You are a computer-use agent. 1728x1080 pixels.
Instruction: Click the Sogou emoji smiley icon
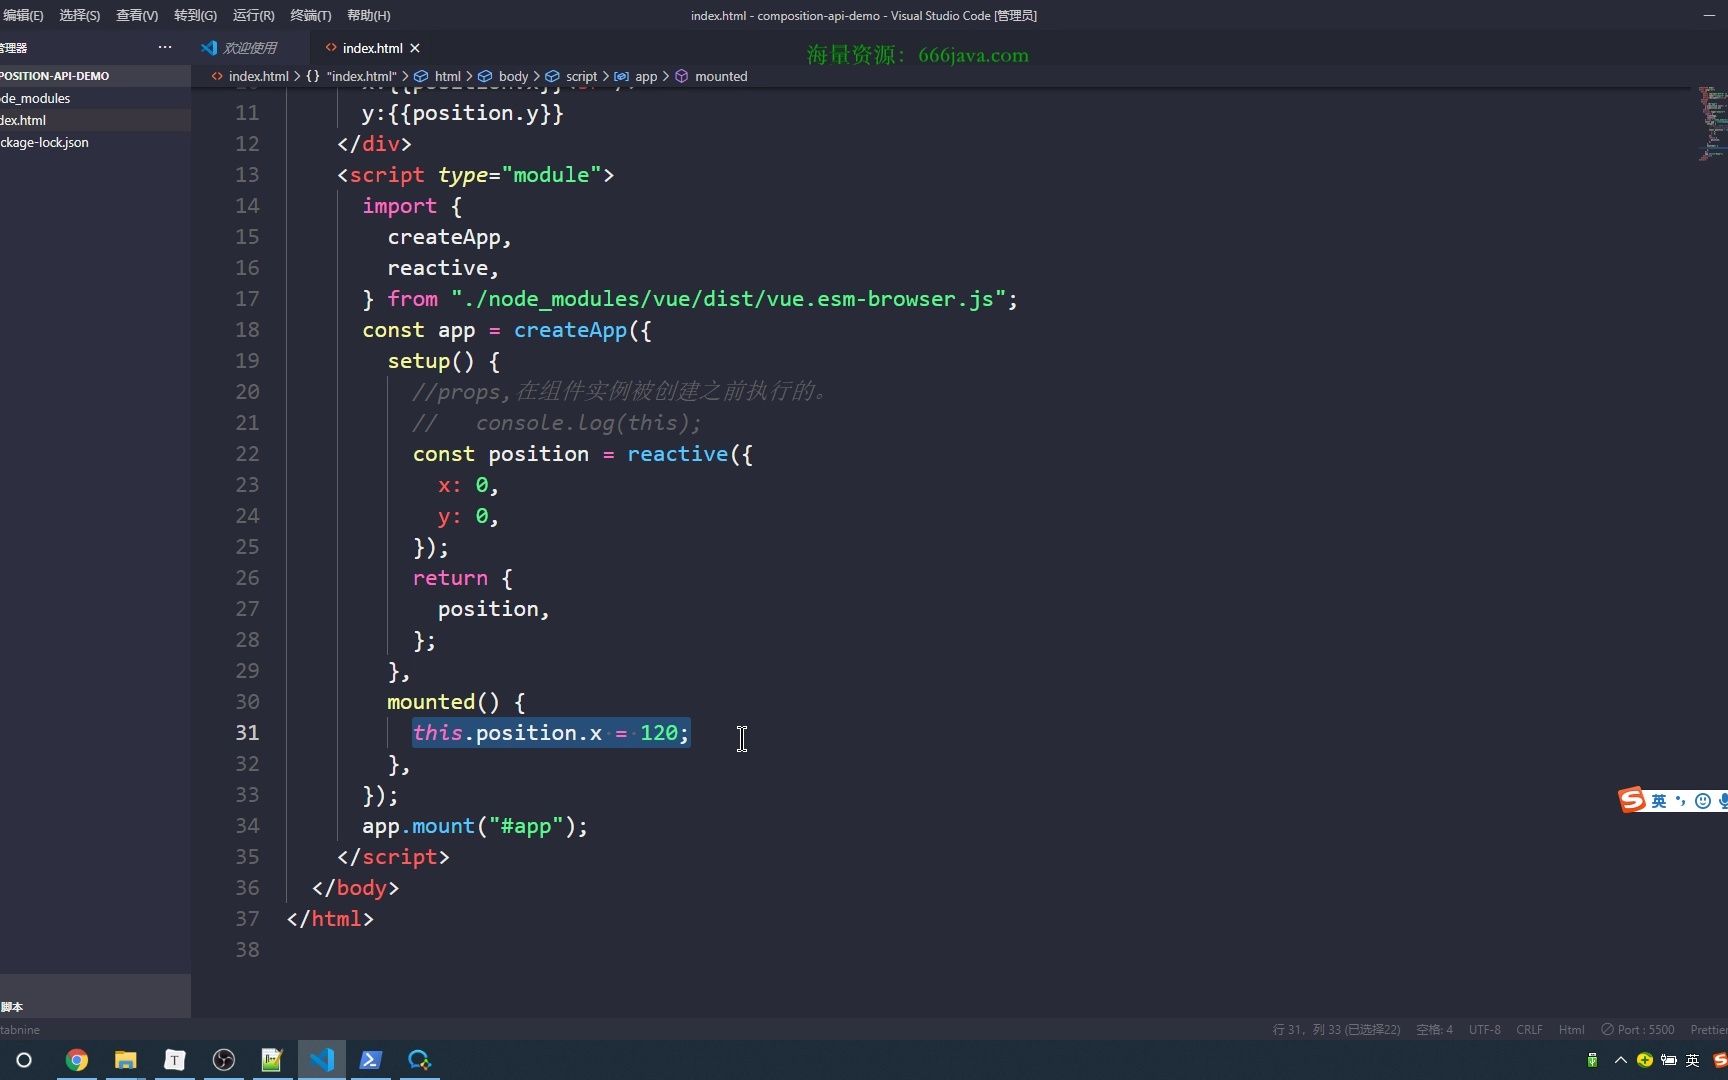click(1703, 800)
